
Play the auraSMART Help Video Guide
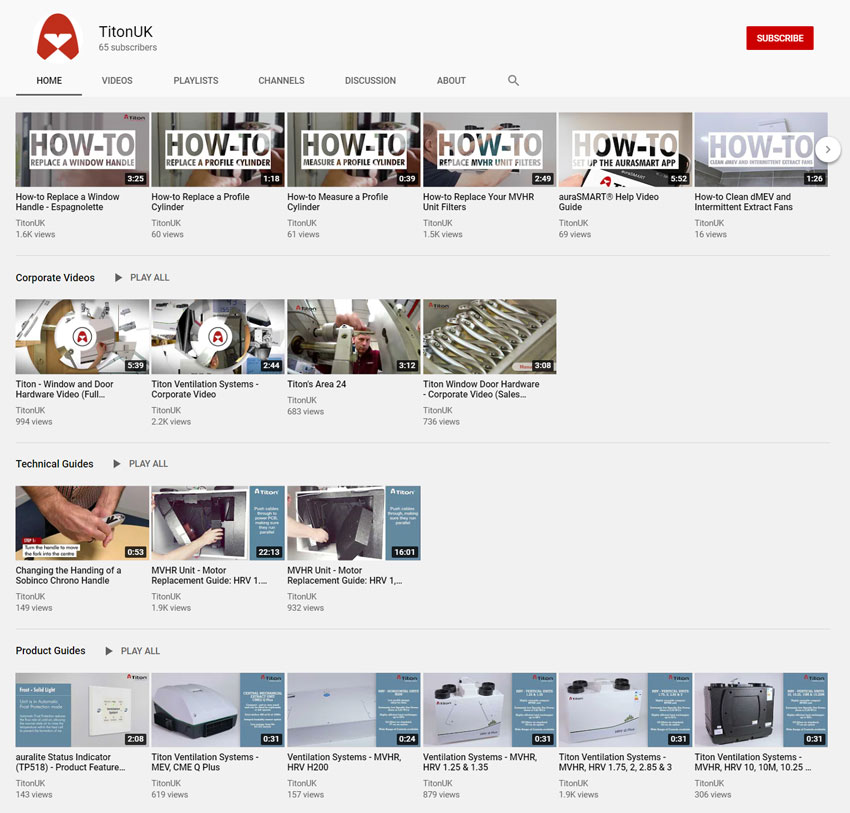click(x=625, y=148)
